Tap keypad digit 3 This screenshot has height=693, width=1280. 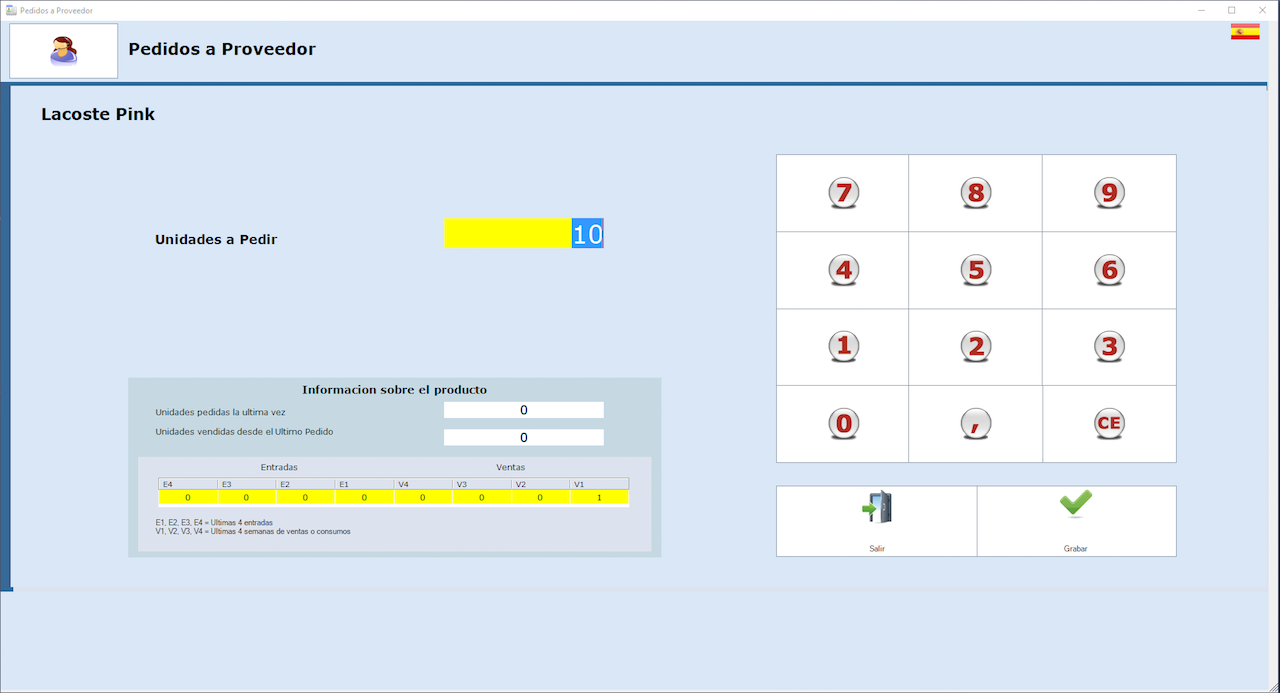pos(1109,347)
